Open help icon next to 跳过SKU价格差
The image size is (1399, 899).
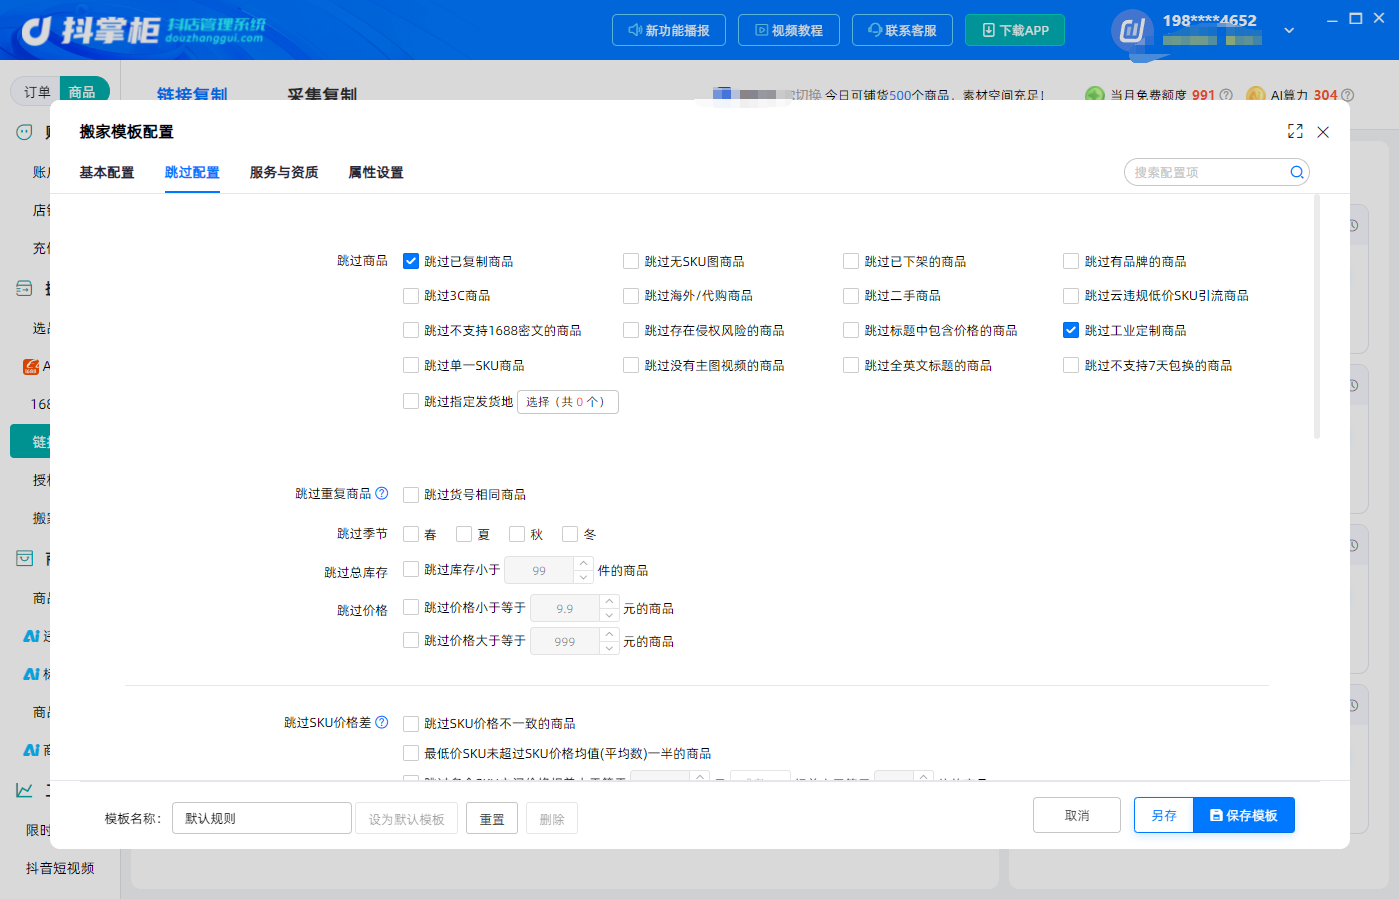pos(381,722)
